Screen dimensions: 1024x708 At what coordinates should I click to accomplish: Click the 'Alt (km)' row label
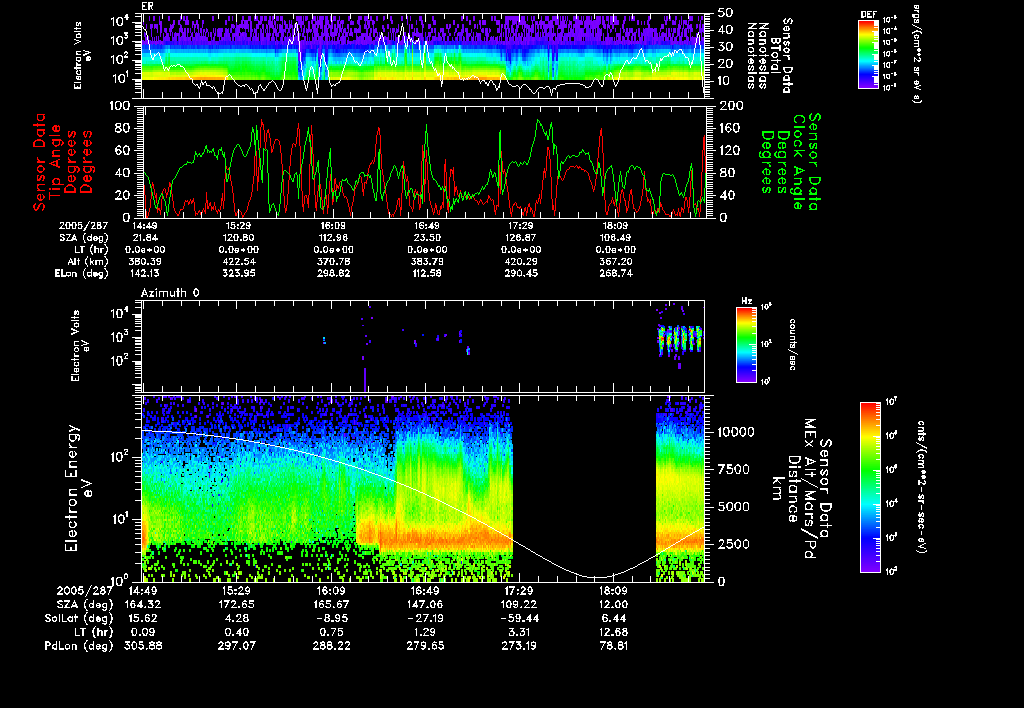point(88,262)
